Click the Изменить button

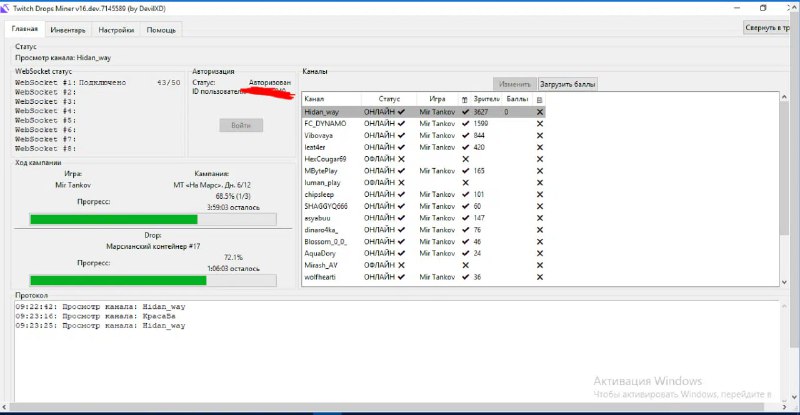click(514, 85)
